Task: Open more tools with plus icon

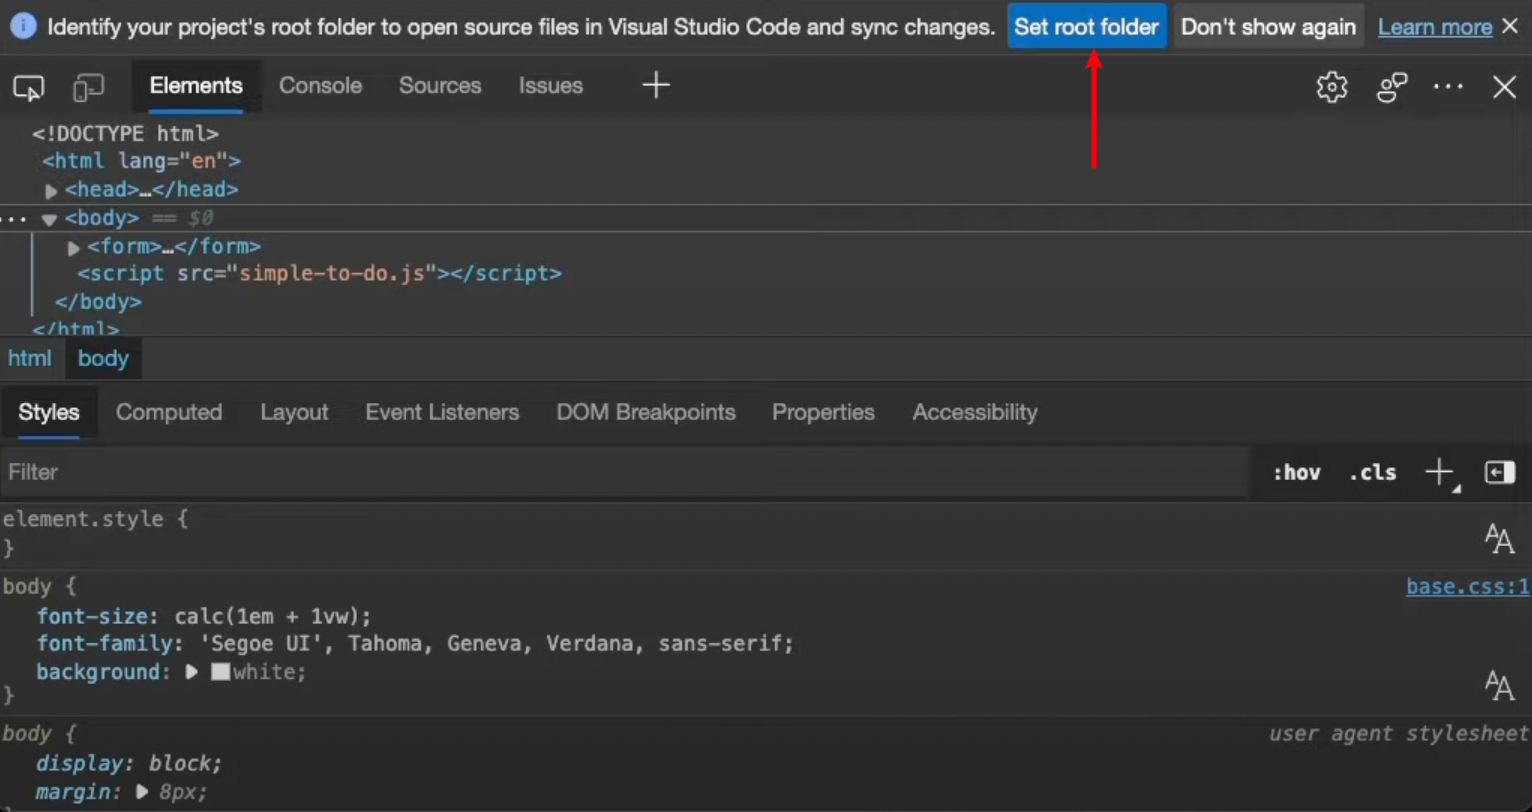Action: (656, 85)
